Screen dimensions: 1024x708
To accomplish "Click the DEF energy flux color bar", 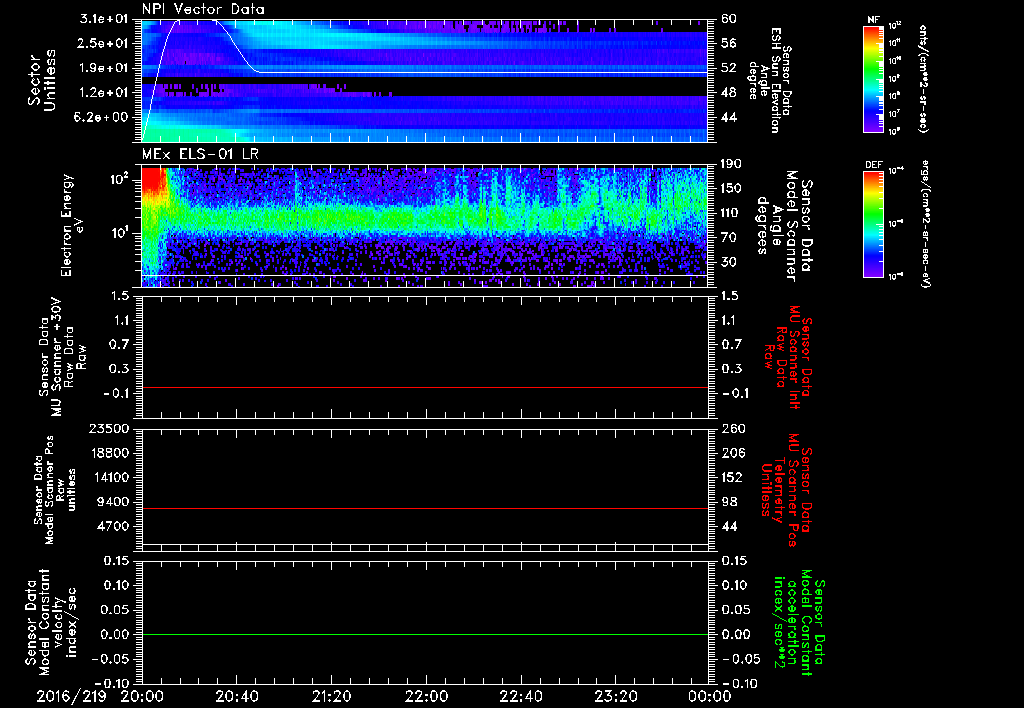I will click(x=874, y=223).
